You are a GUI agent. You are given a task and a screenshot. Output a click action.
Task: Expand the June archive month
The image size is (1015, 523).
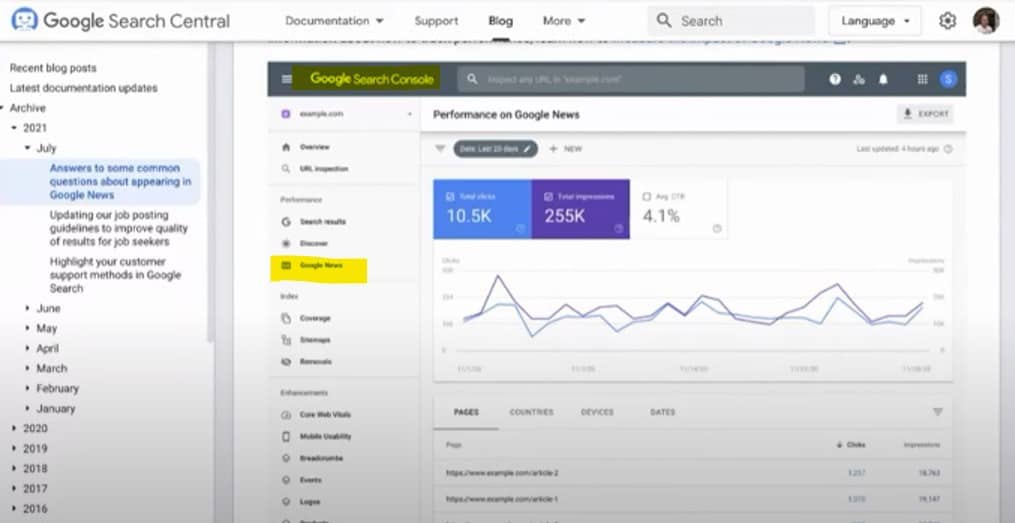pyautogui.click(x=27, y=308)
